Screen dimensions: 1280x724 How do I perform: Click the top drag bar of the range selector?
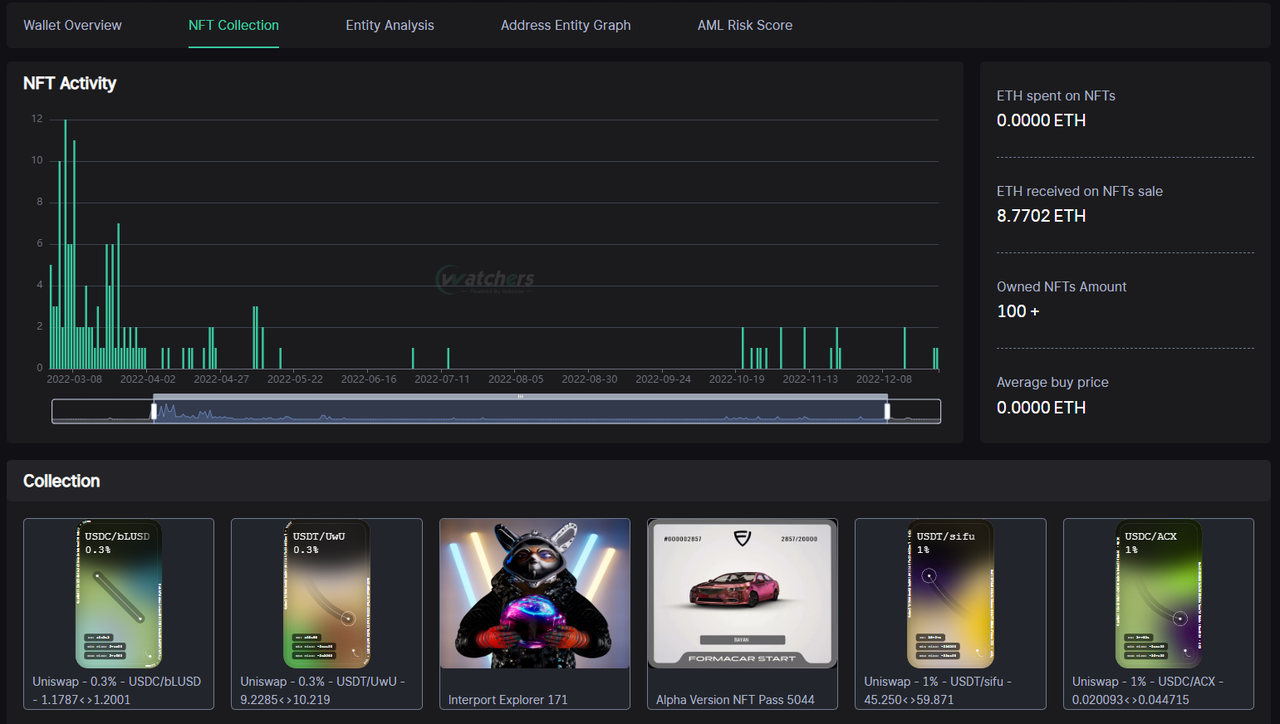520,397
